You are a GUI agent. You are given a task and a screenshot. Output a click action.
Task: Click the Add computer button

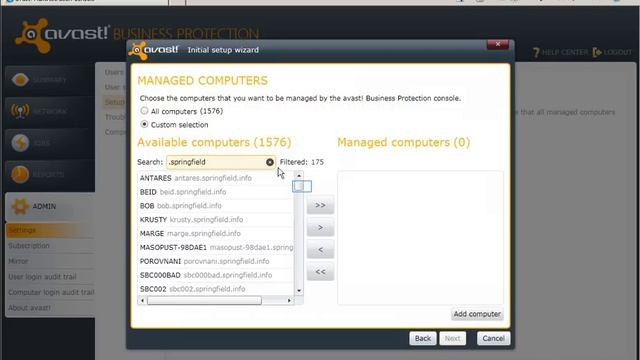click(477, 314)
